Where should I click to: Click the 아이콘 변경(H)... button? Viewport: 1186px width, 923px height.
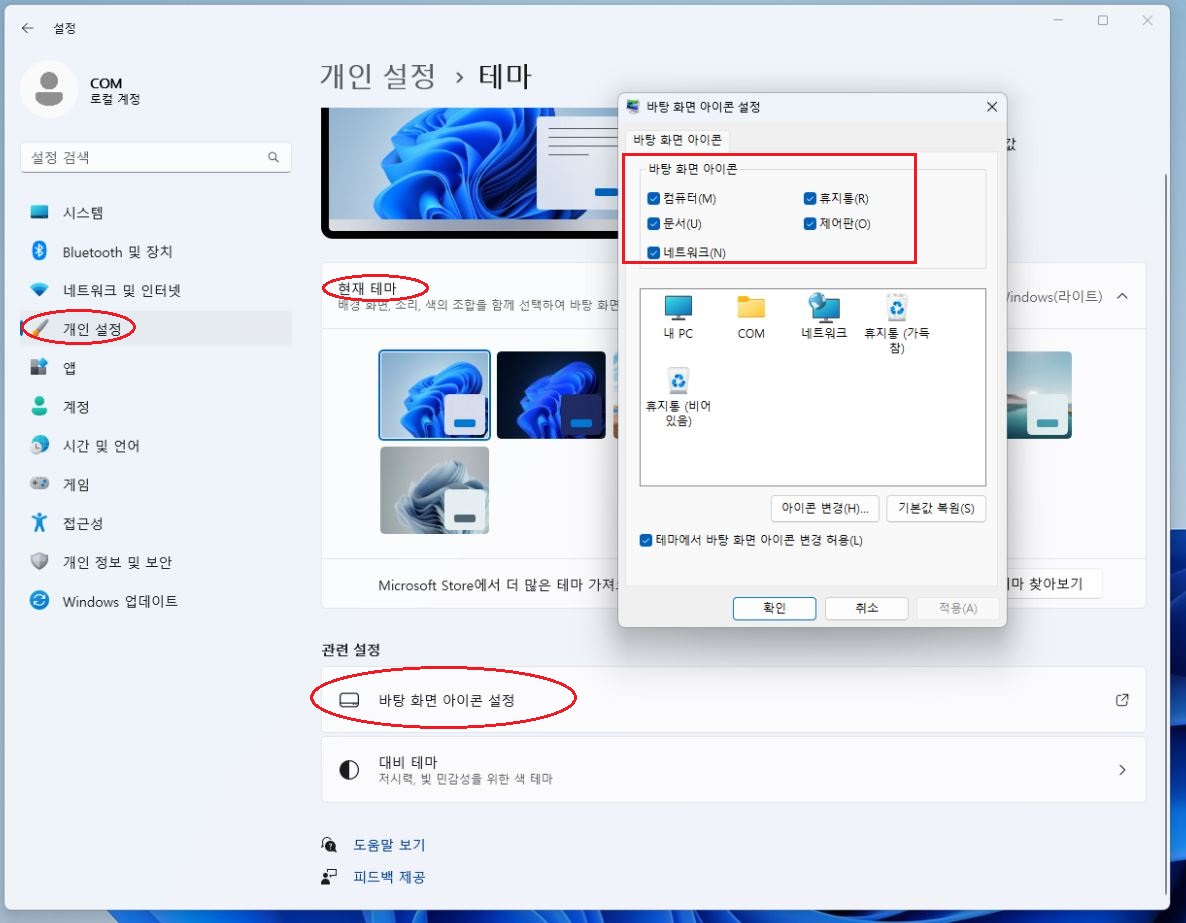[x=825, y=508]
